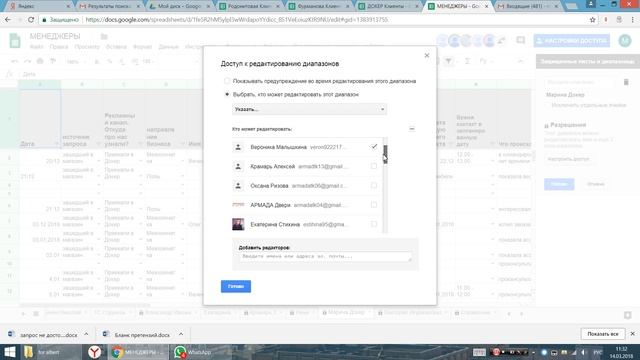
Task: Click the print icon in Sheets toolbar
Action: coord(40,62)
